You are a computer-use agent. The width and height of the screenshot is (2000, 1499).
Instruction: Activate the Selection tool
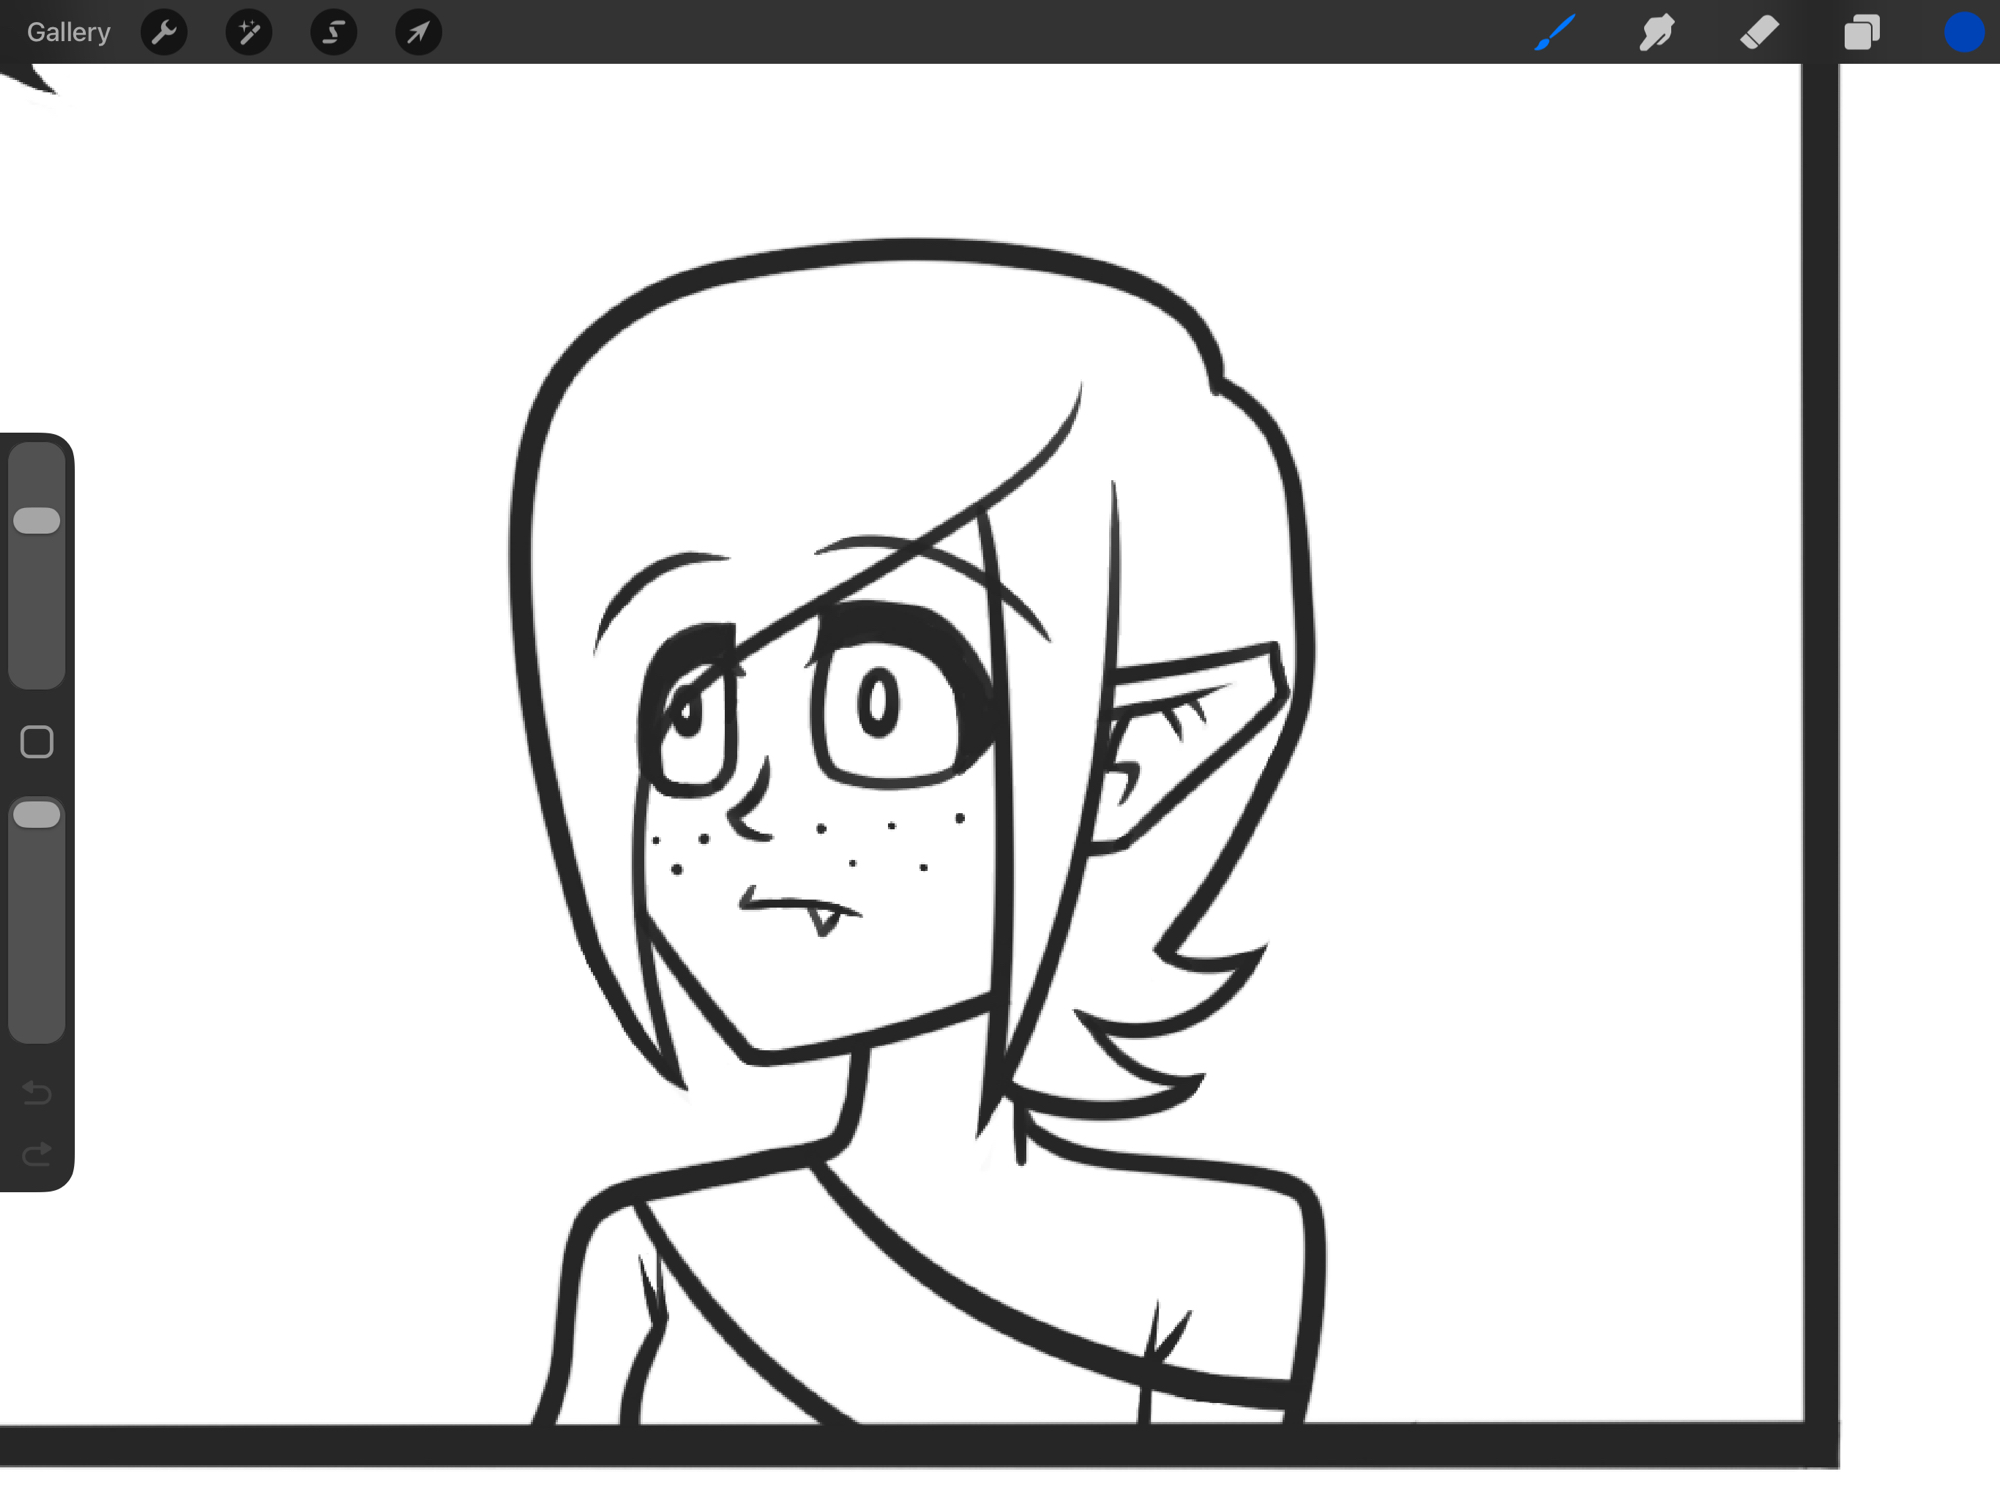[333, 32]
